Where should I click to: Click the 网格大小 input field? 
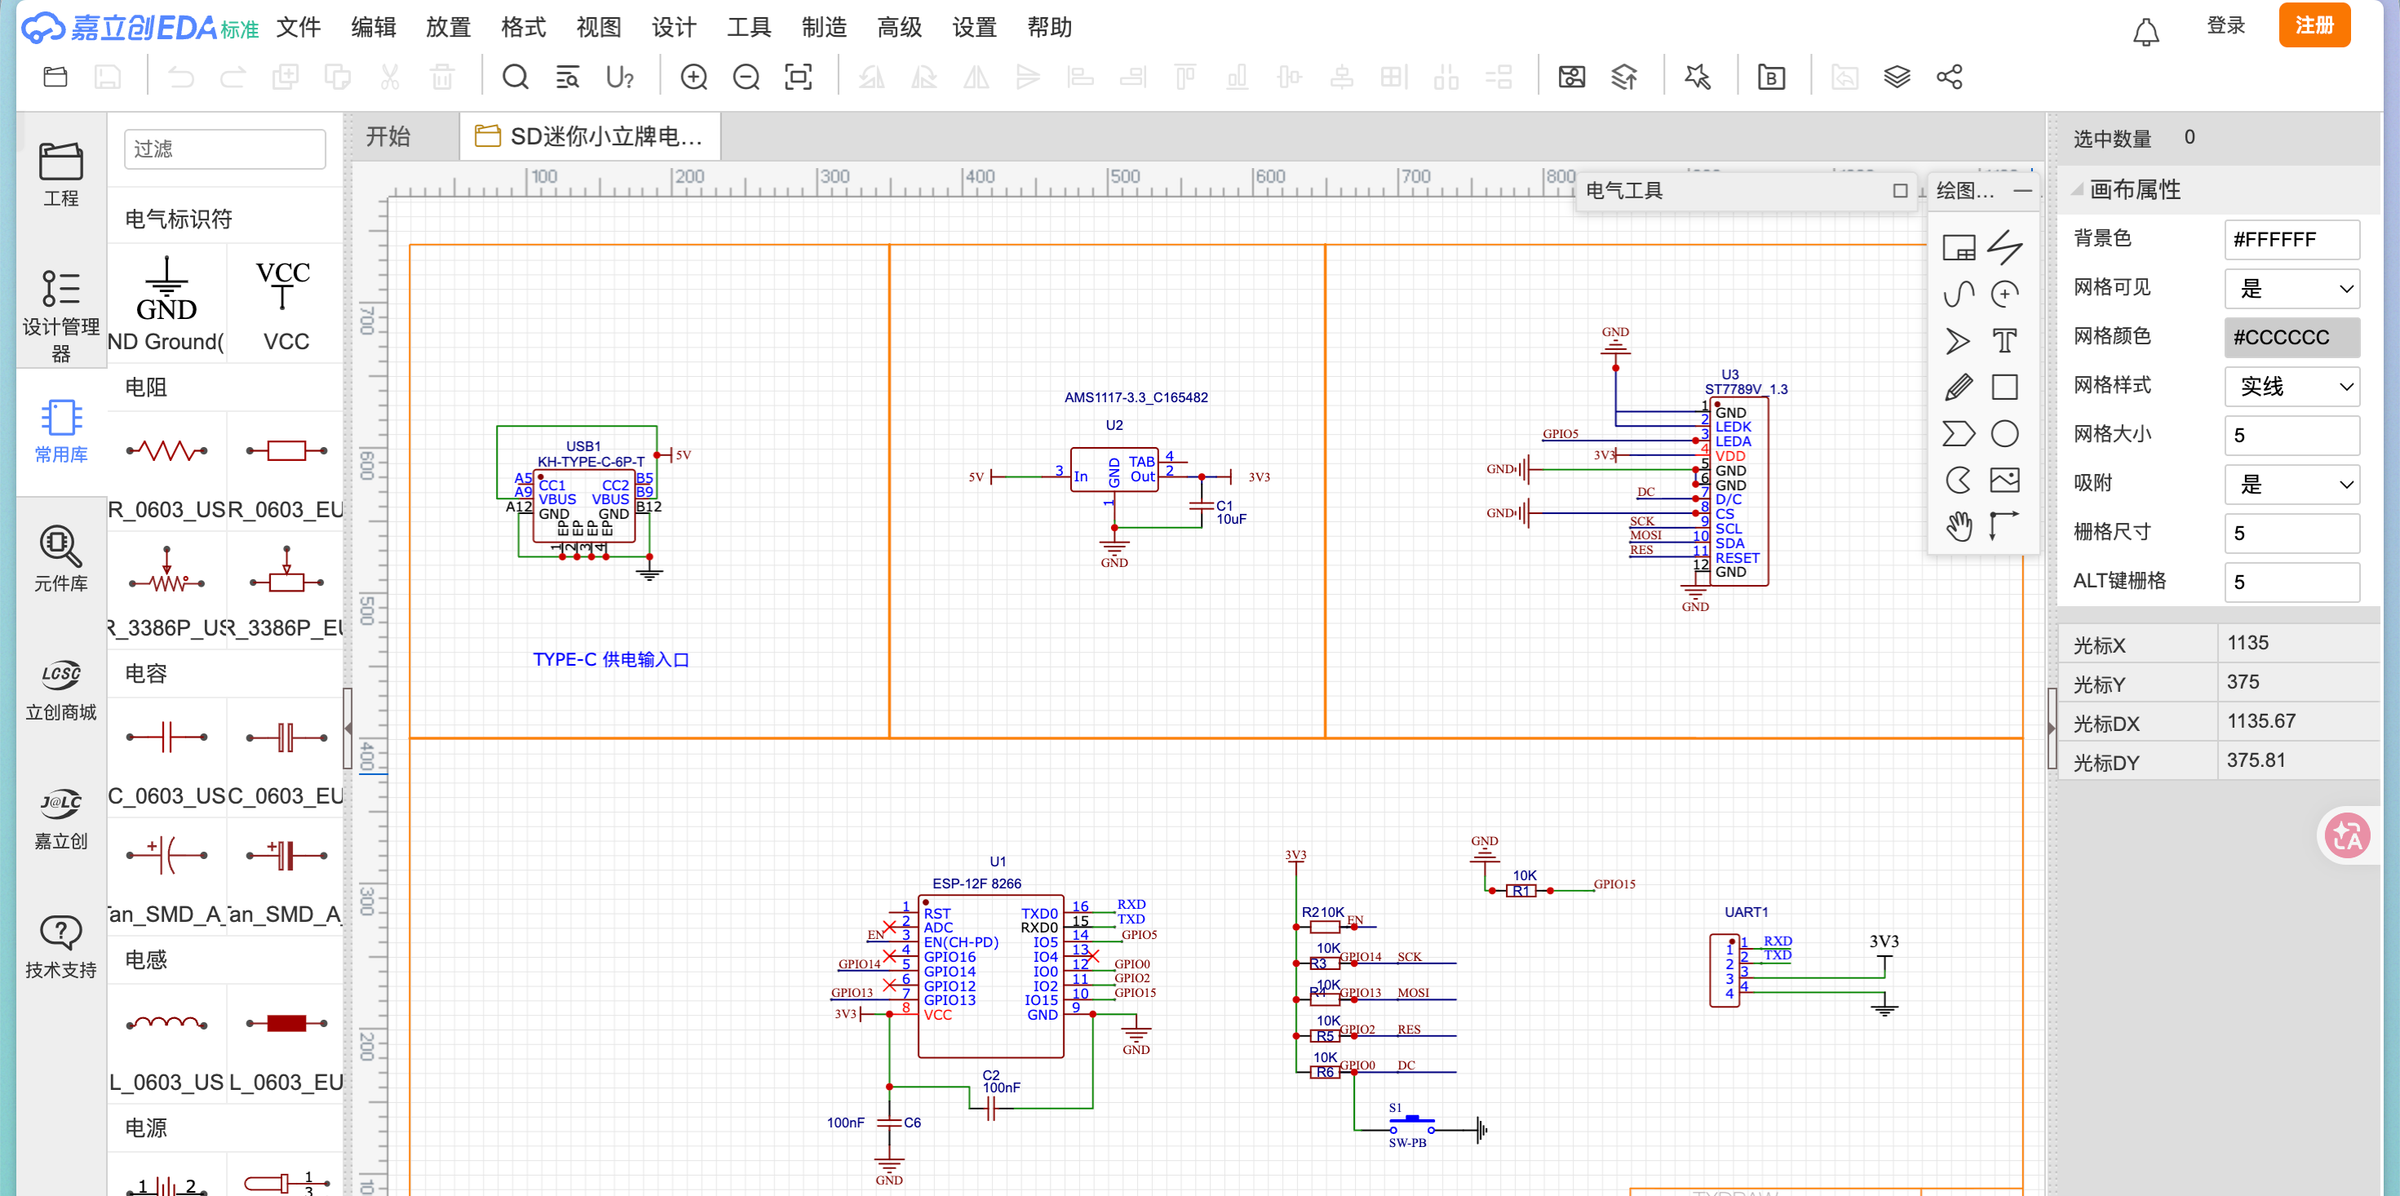pos(2292,436)
